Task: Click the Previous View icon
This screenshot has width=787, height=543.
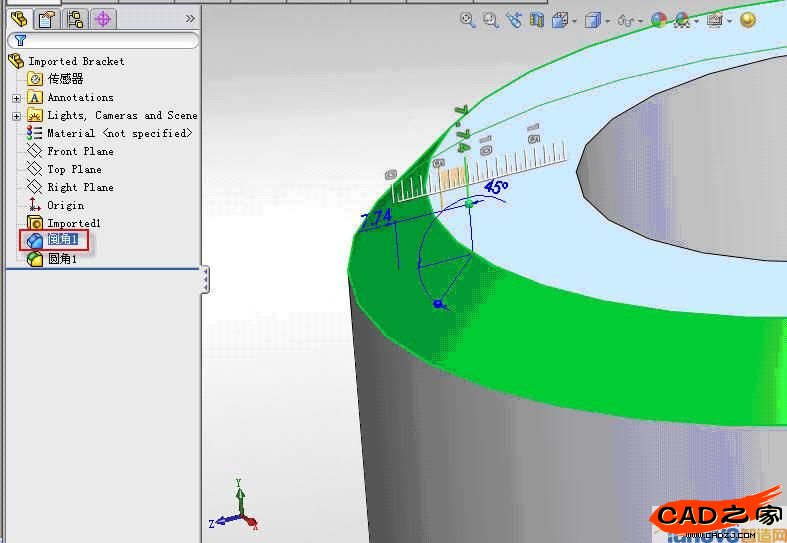Action: pos(514,19)
